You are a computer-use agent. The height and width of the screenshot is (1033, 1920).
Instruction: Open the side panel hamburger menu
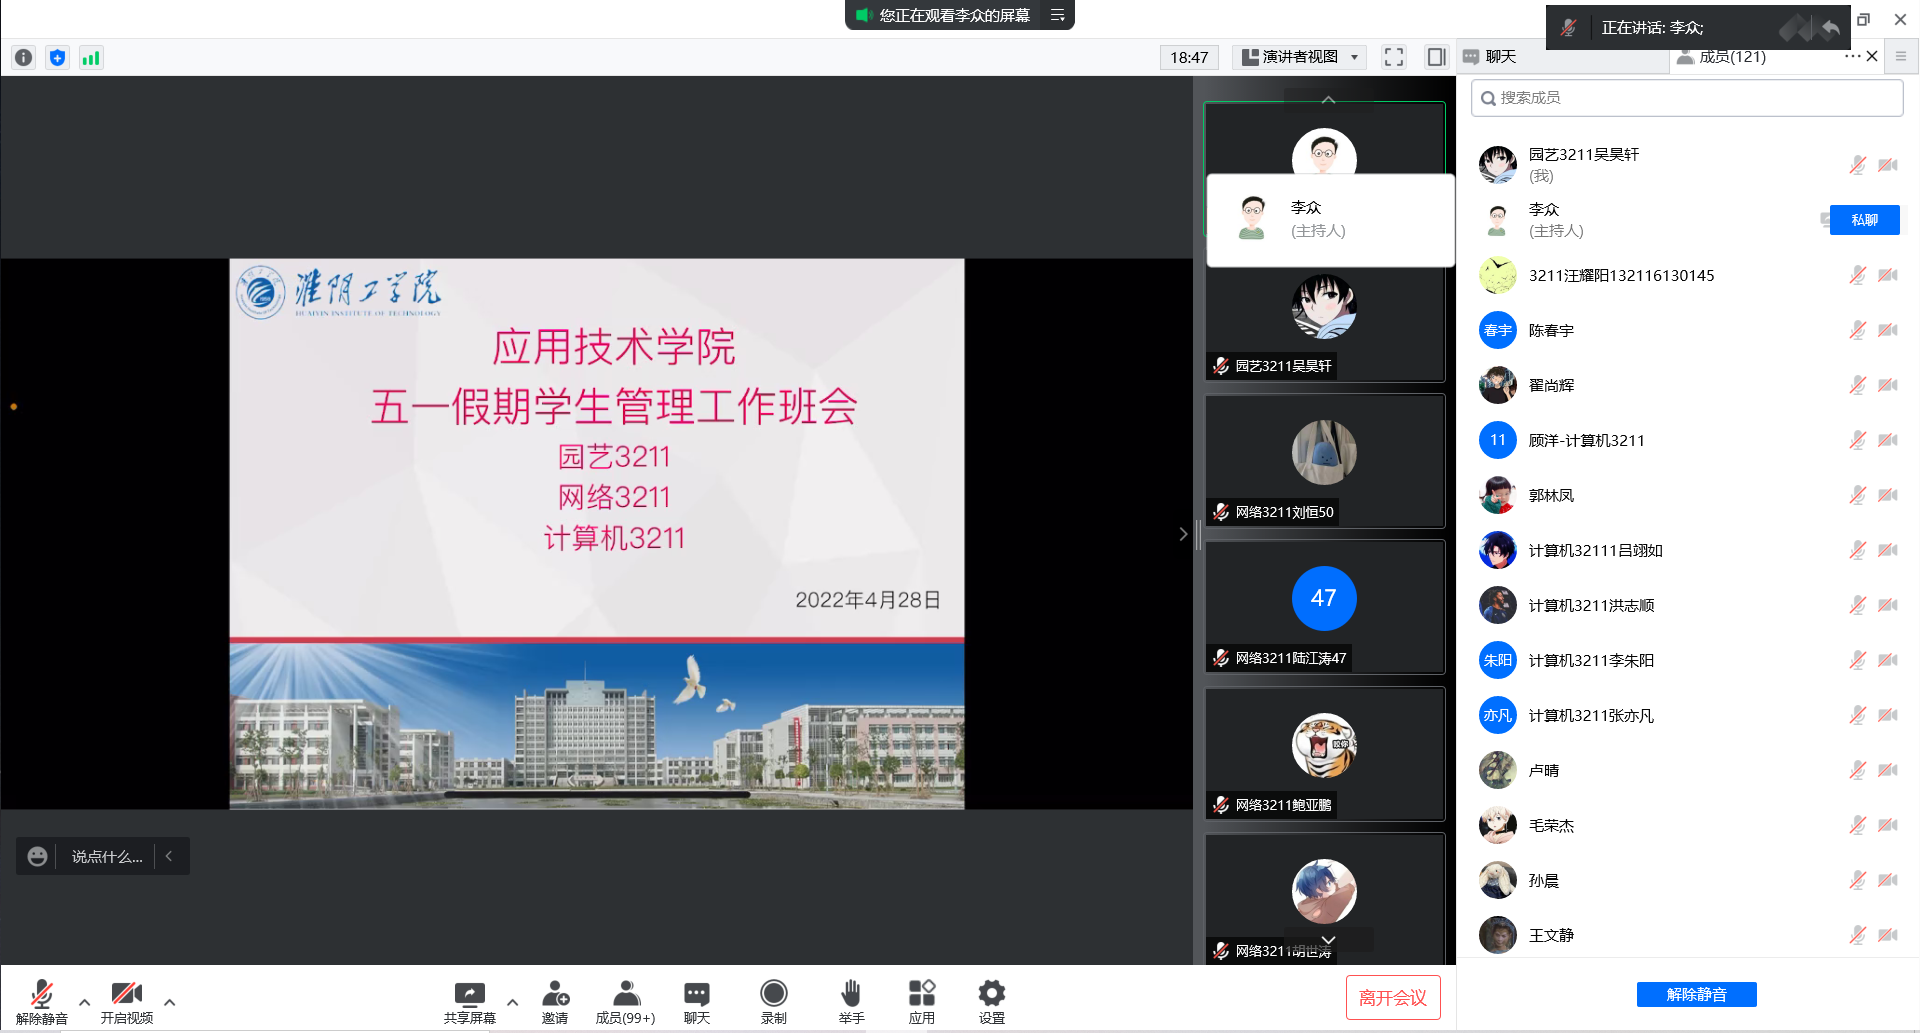click(x=1901, y=57)
